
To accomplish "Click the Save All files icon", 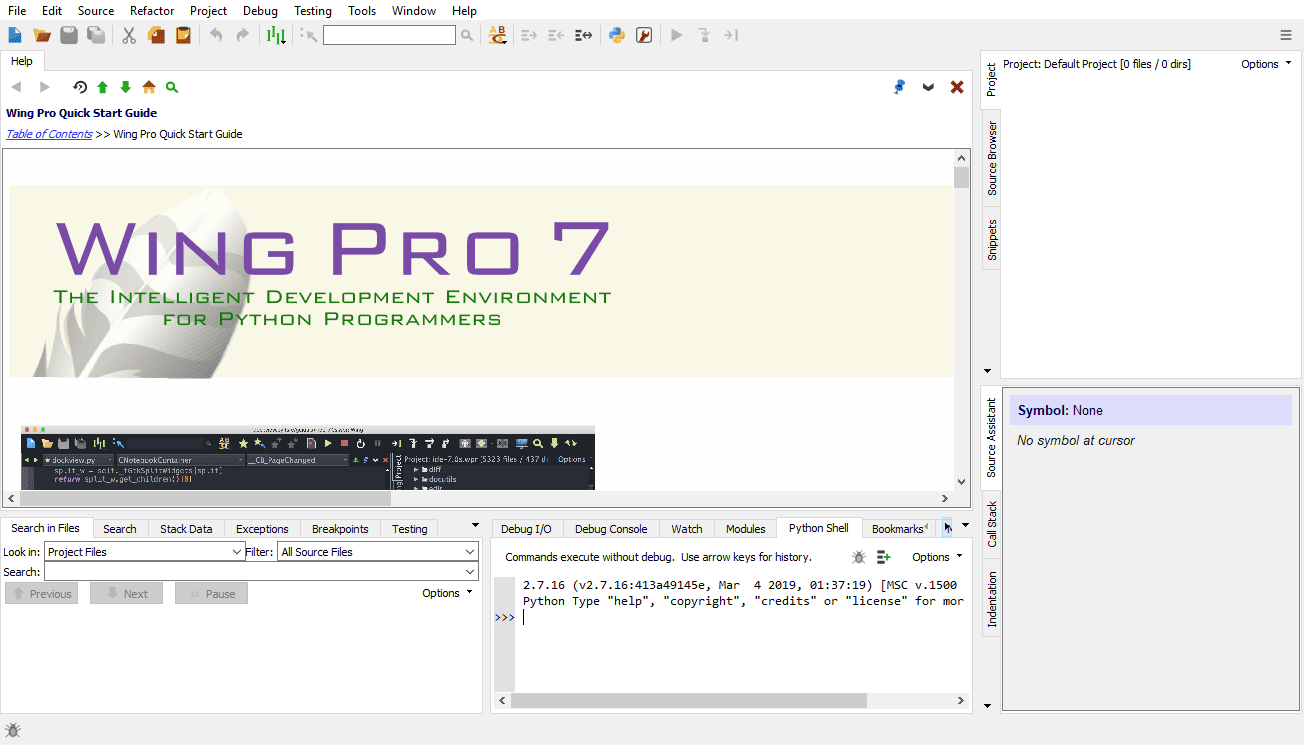I will tap(96, 35).
